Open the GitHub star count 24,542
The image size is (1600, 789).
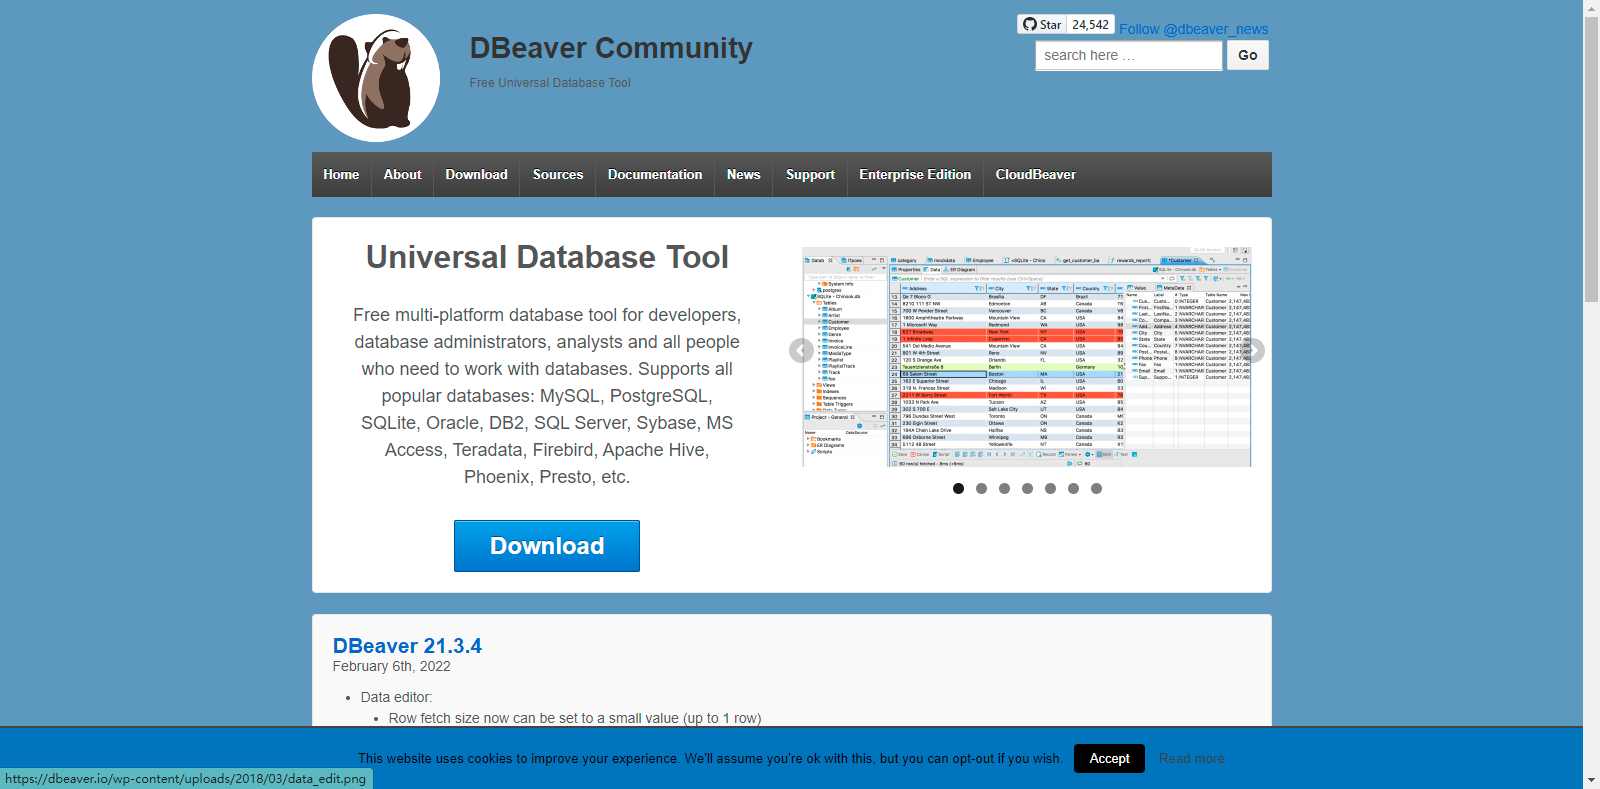pyautogui.click(x=1090, y=25)
